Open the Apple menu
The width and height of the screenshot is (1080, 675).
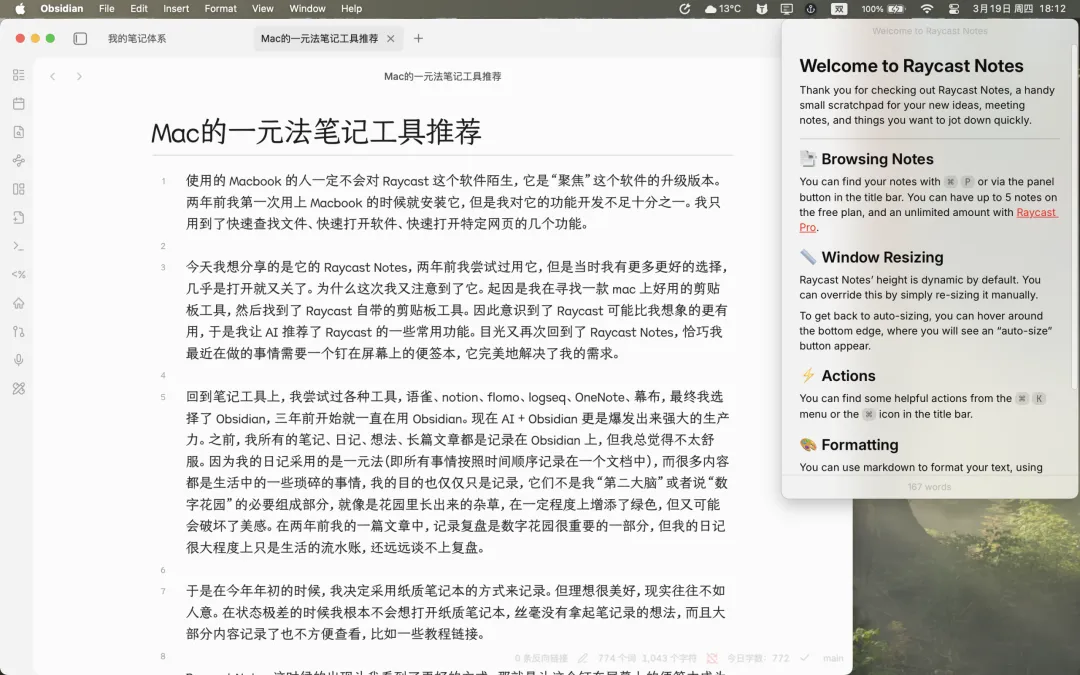pos(20,9)
